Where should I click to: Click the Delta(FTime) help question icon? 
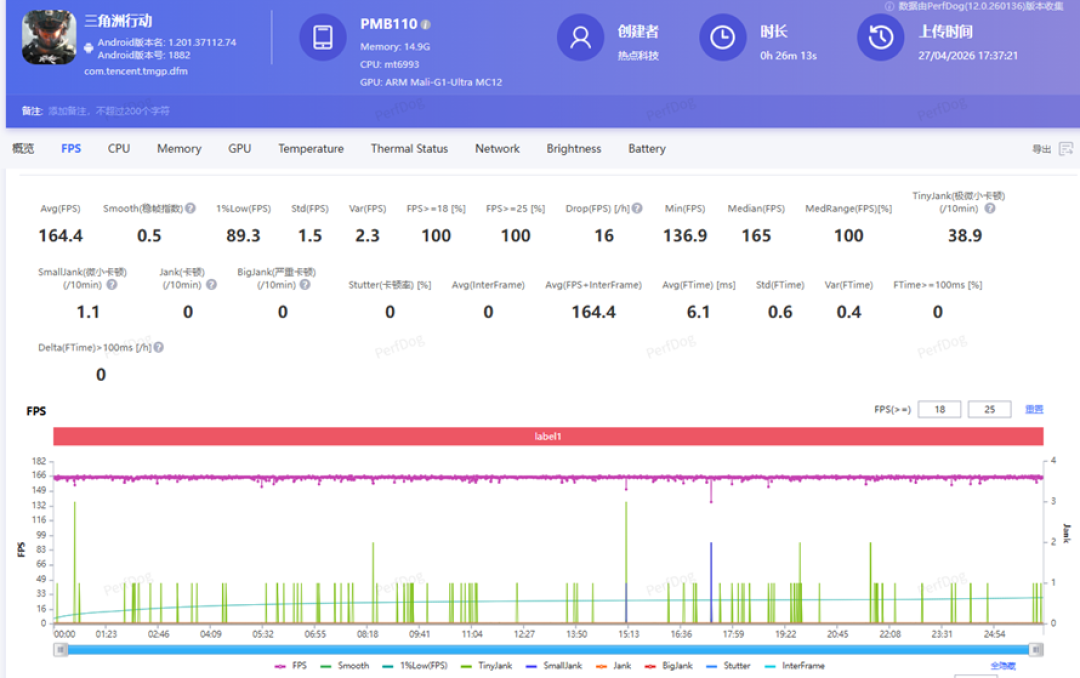158,347
